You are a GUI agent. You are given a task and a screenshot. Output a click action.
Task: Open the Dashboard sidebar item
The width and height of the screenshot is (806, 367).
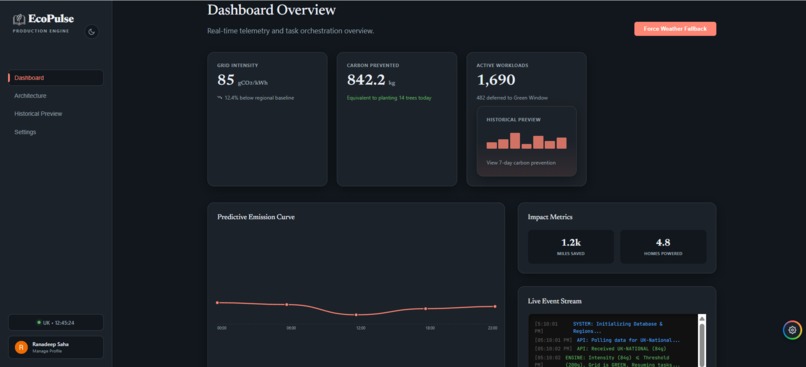pos(56,78)
